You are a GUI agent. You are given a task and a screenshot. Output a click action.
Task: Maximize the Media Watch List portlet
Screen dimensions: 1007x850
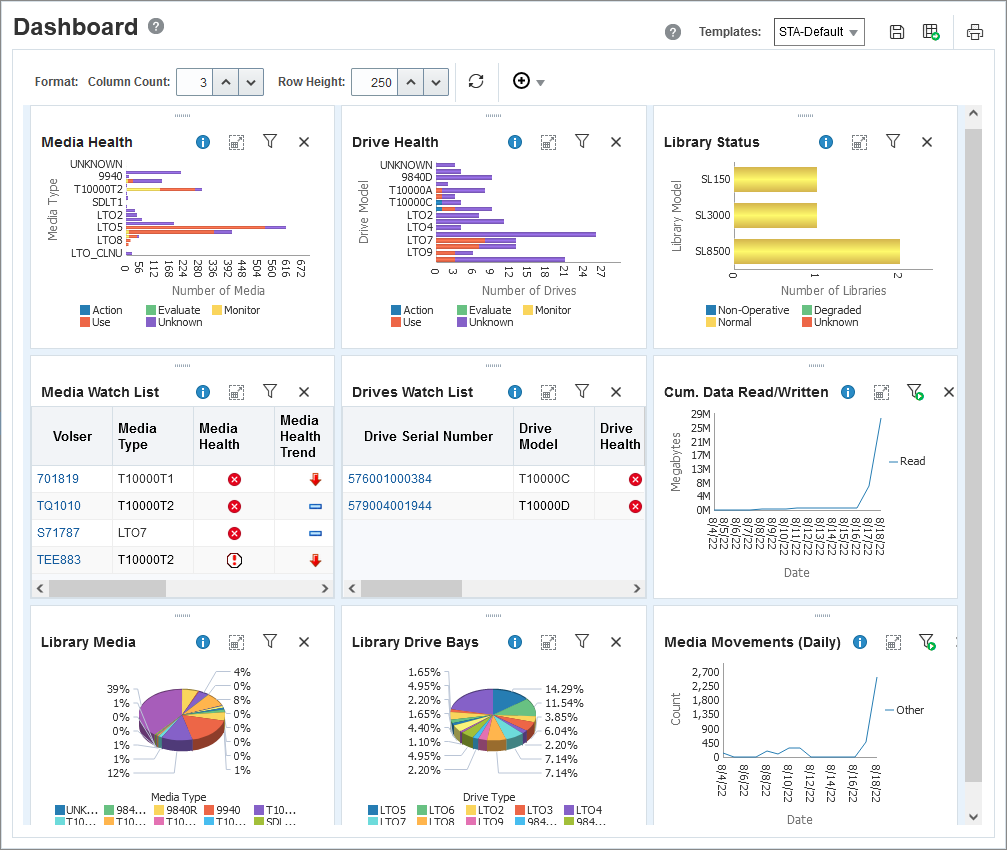click(236, 392)
